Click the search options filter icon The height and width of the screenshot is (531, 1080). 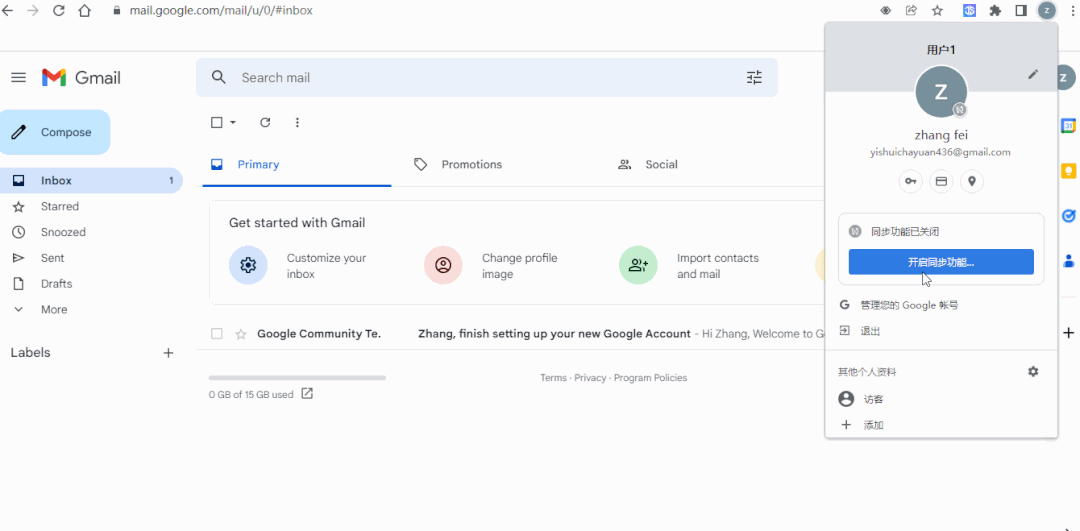coord(754,77)
